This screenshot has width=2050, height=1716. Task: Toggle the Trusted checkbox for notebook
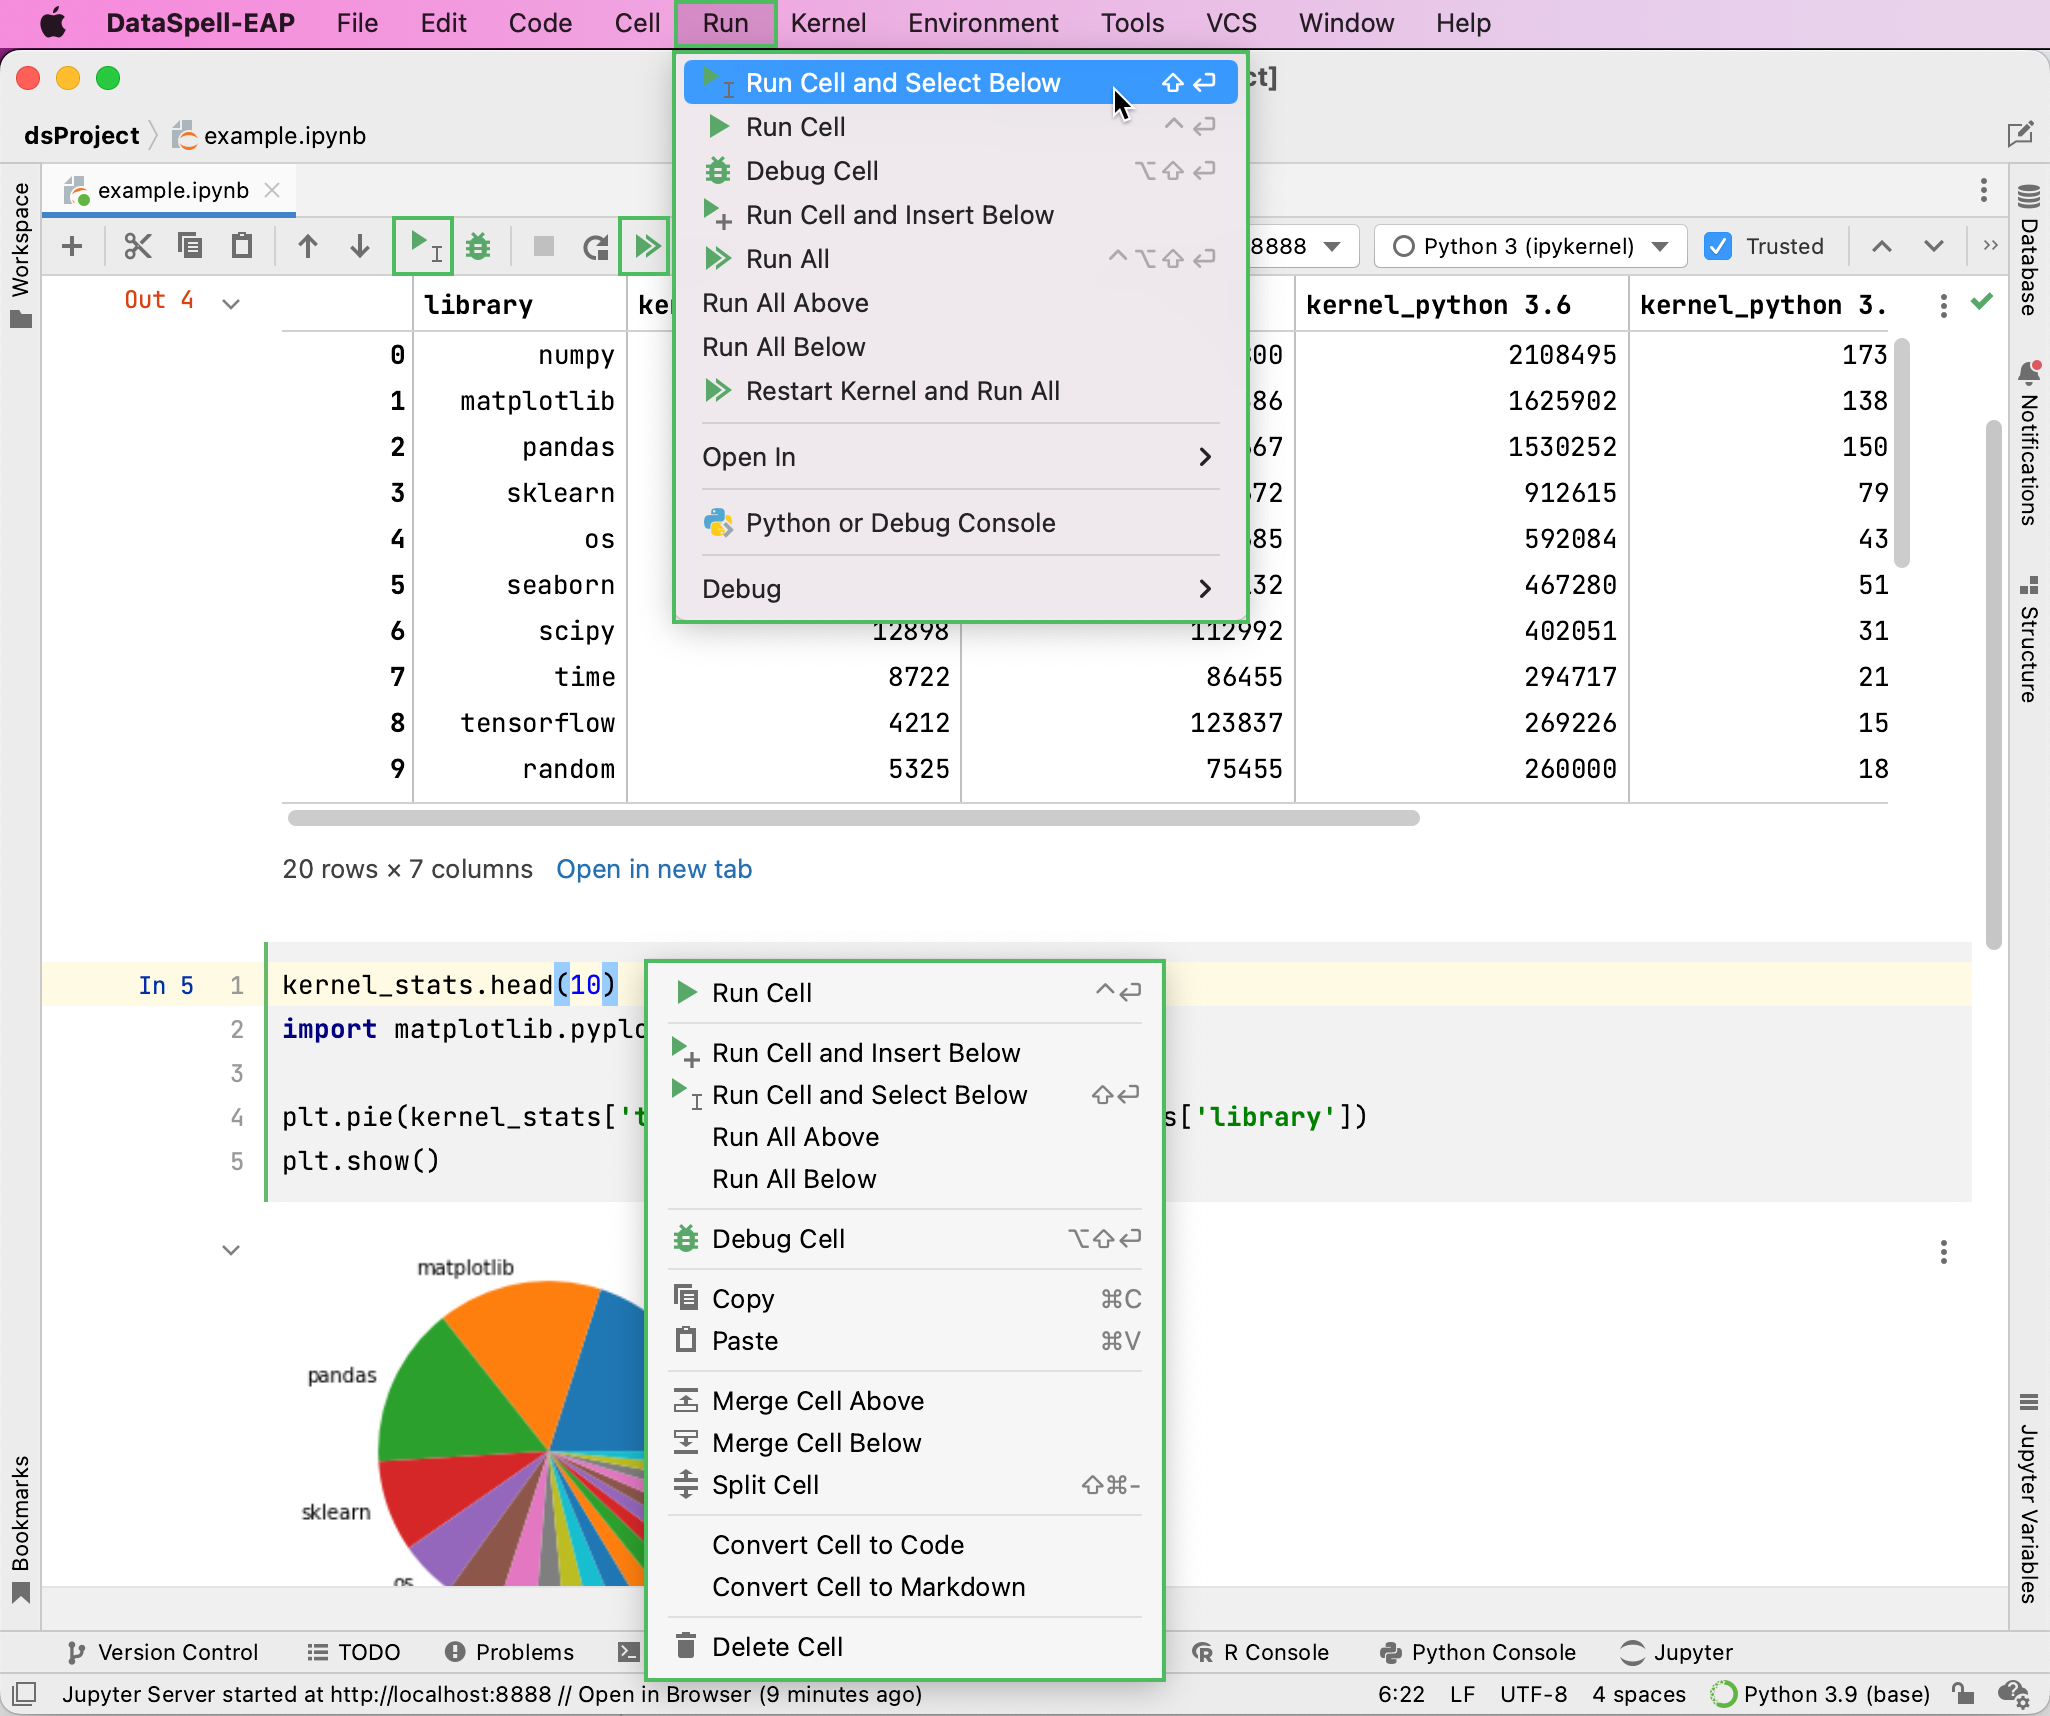(x=1721, y=245)
